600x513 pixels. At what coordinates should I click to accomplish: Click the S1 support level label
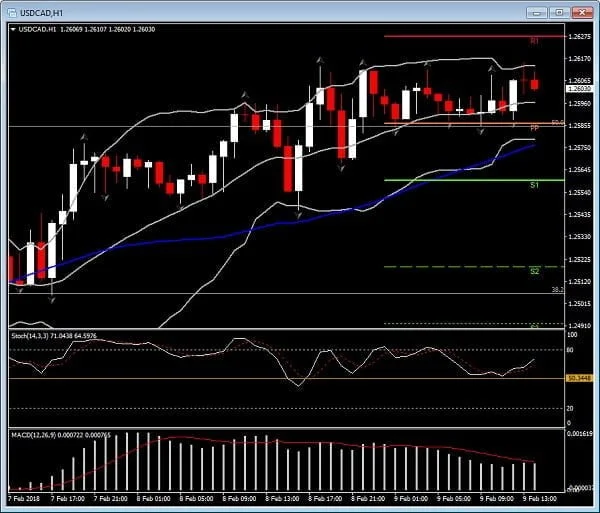coord(535,185)
